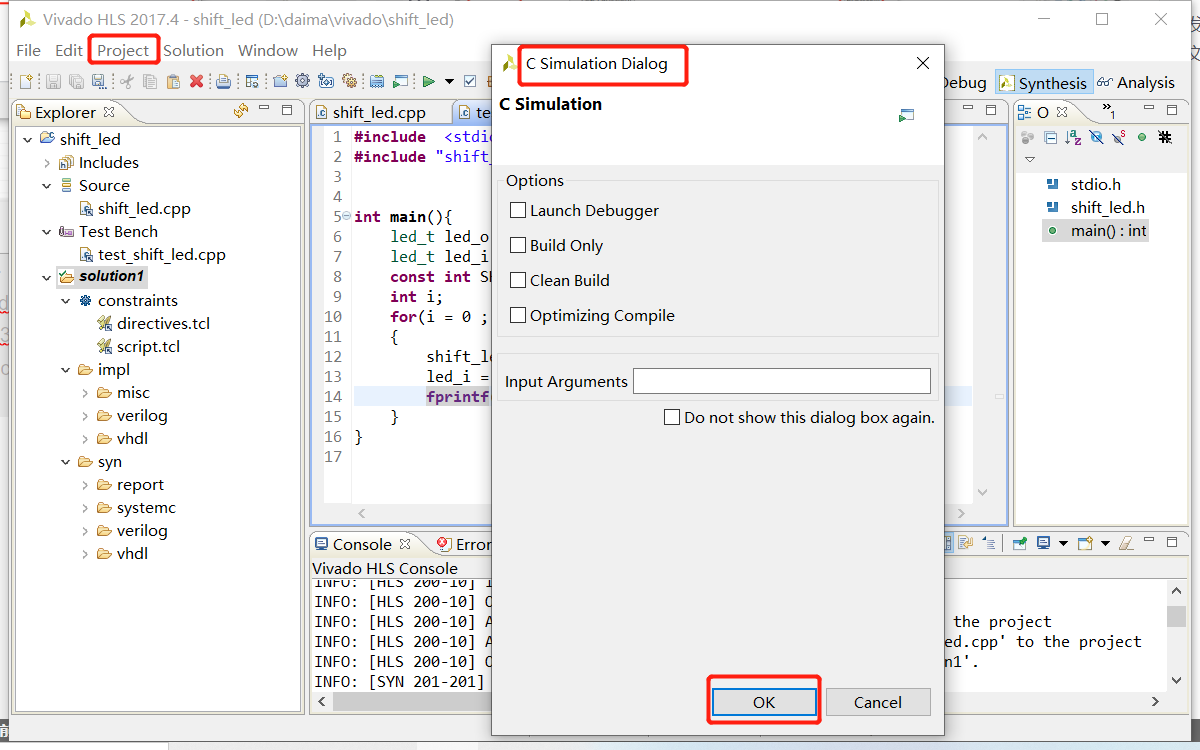Click the green dot filter icon in Outline
The image size is (1200, 750).
click(x=1142, y=137)
